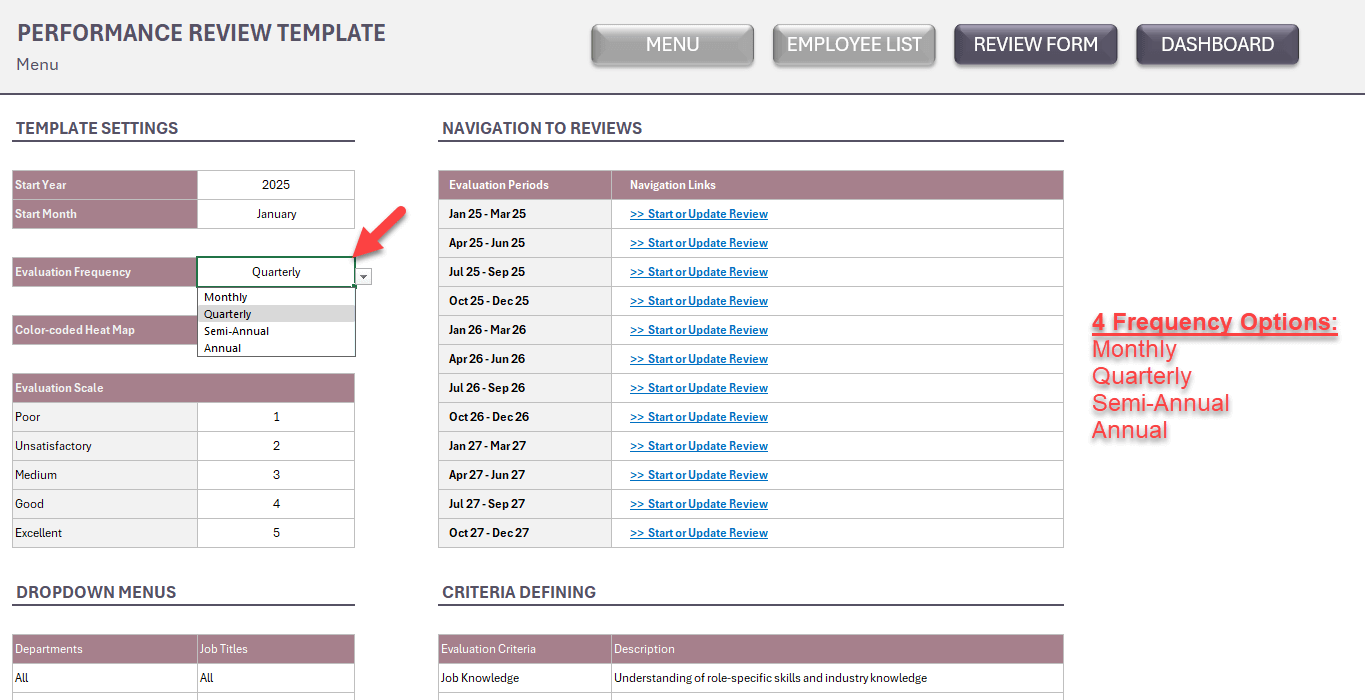Click the Departments column header

coord(105,649)
